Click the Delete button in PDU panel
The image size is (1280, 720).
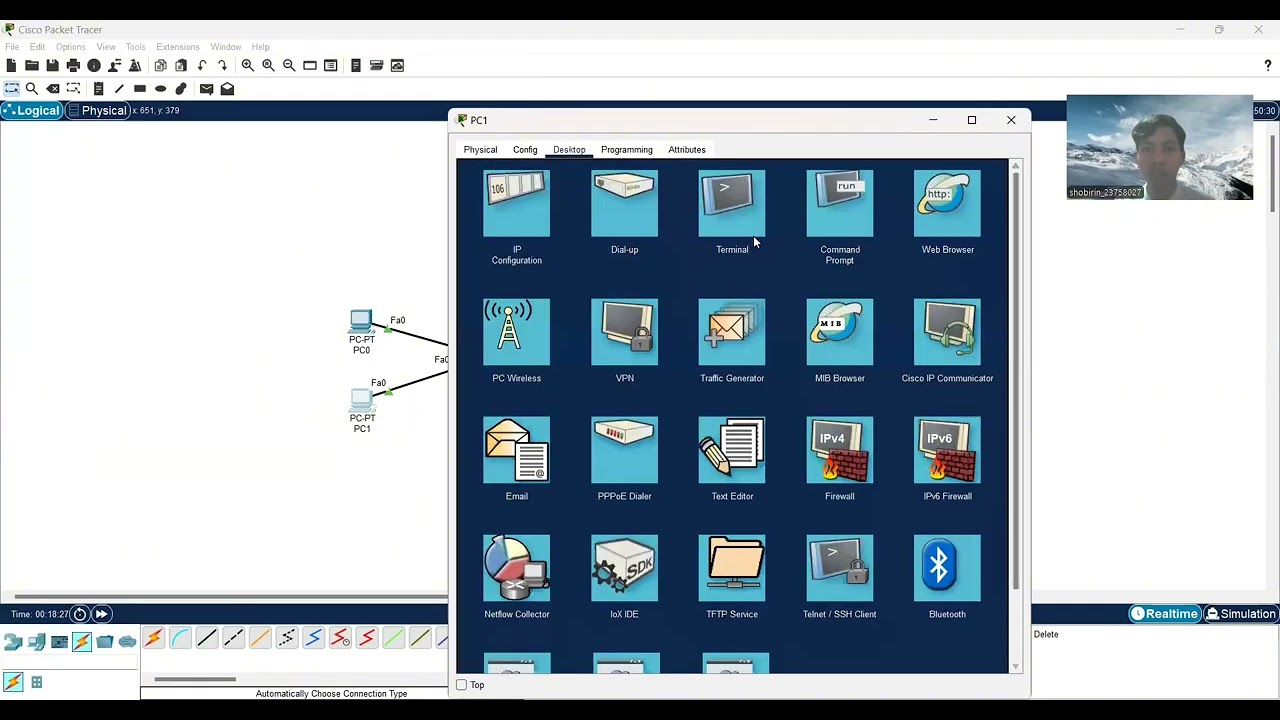tap(1046, 634)
